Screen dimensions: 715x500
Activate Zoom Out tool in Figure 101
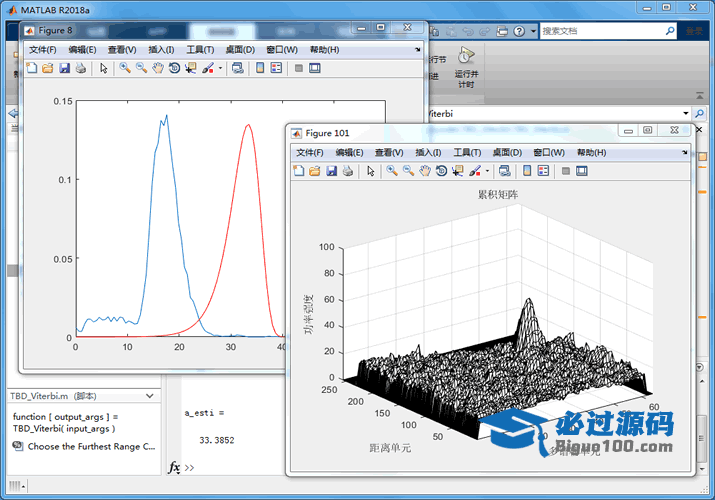(409, 171)
